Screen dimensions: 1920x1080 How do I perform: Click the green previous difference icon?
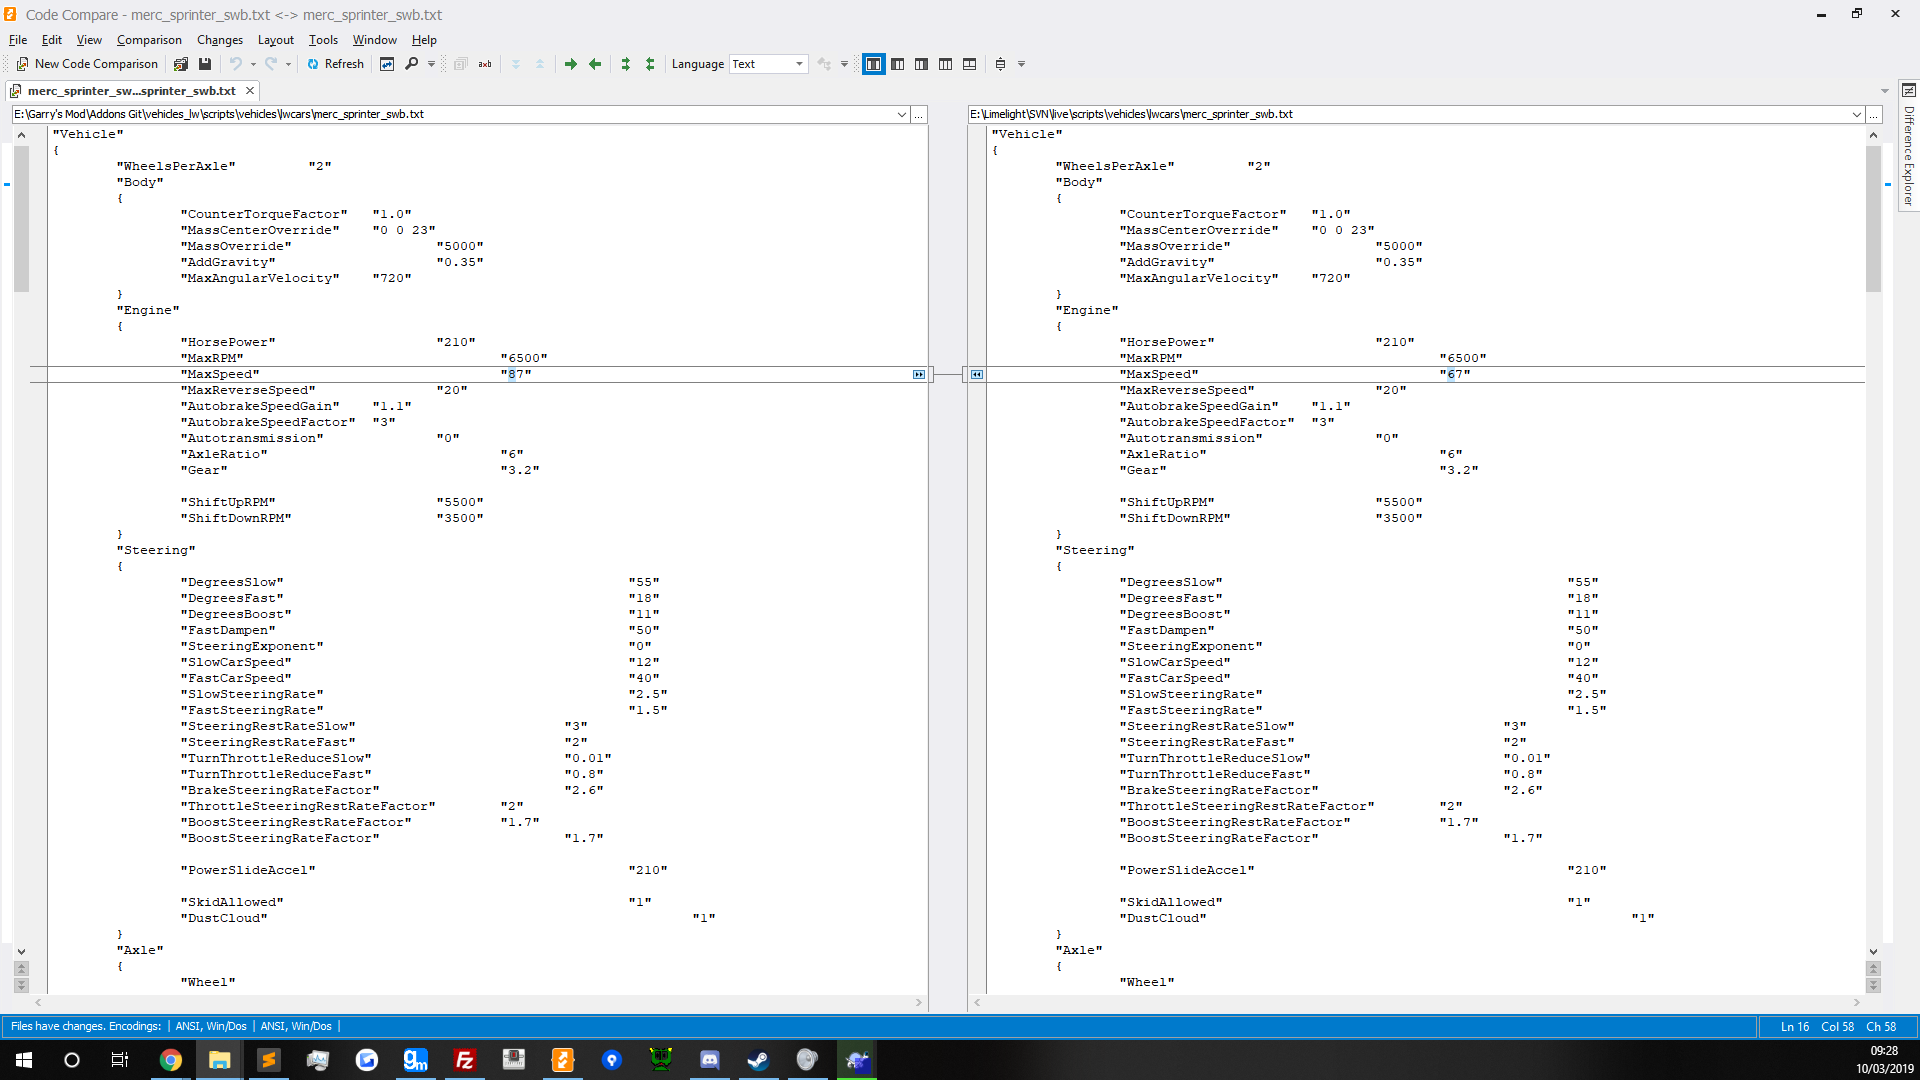650,64
